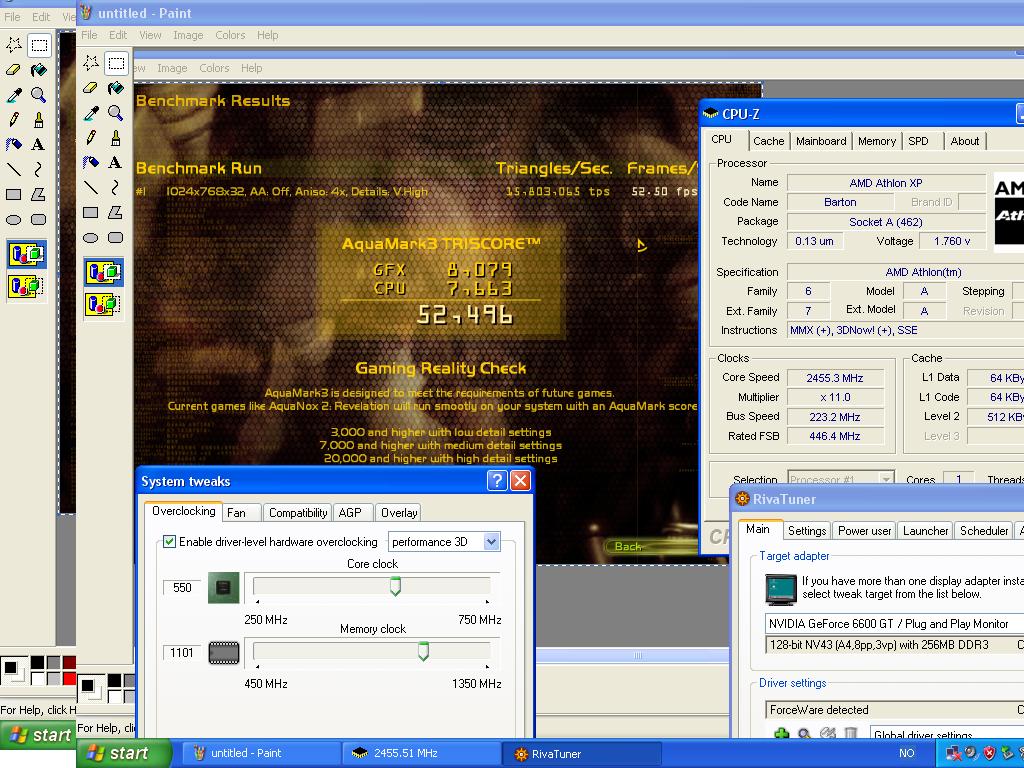This screenshot has width=1024, height=768.
Task: Select the Ellipse tool in untitled - Paint toolbox
Action: (91, 238)
